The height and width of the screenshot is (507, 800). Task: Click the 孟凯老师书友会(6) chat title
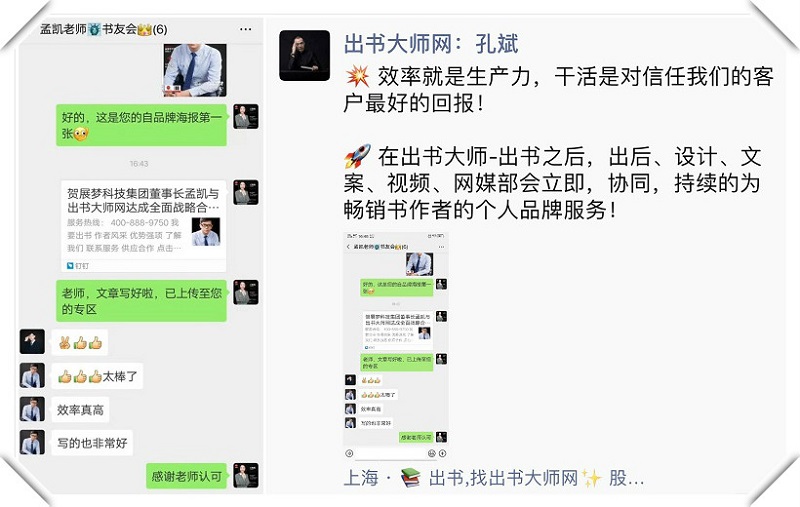(x=104, y=29)
